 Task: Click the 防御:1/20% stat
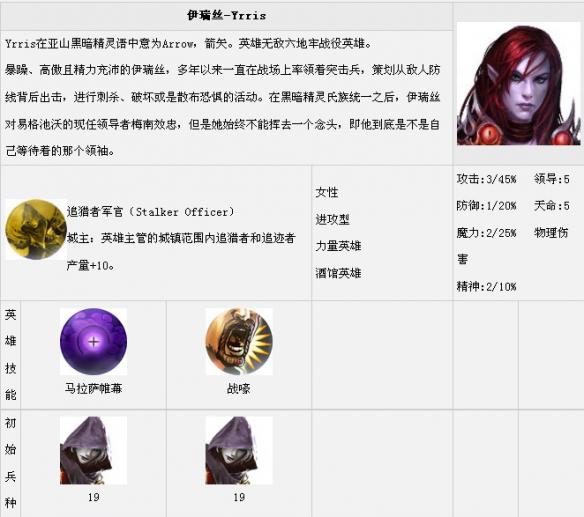486,206
